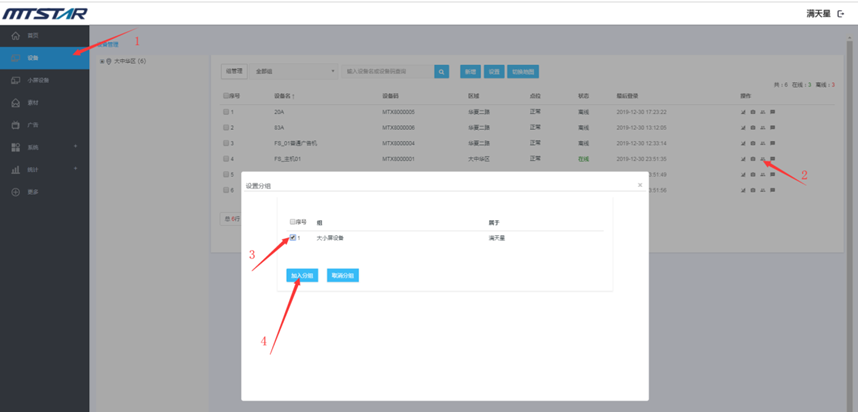
Task: Go to 广告 in the sidebar menu
Action: pyautogui.click(x=32, y=125)
